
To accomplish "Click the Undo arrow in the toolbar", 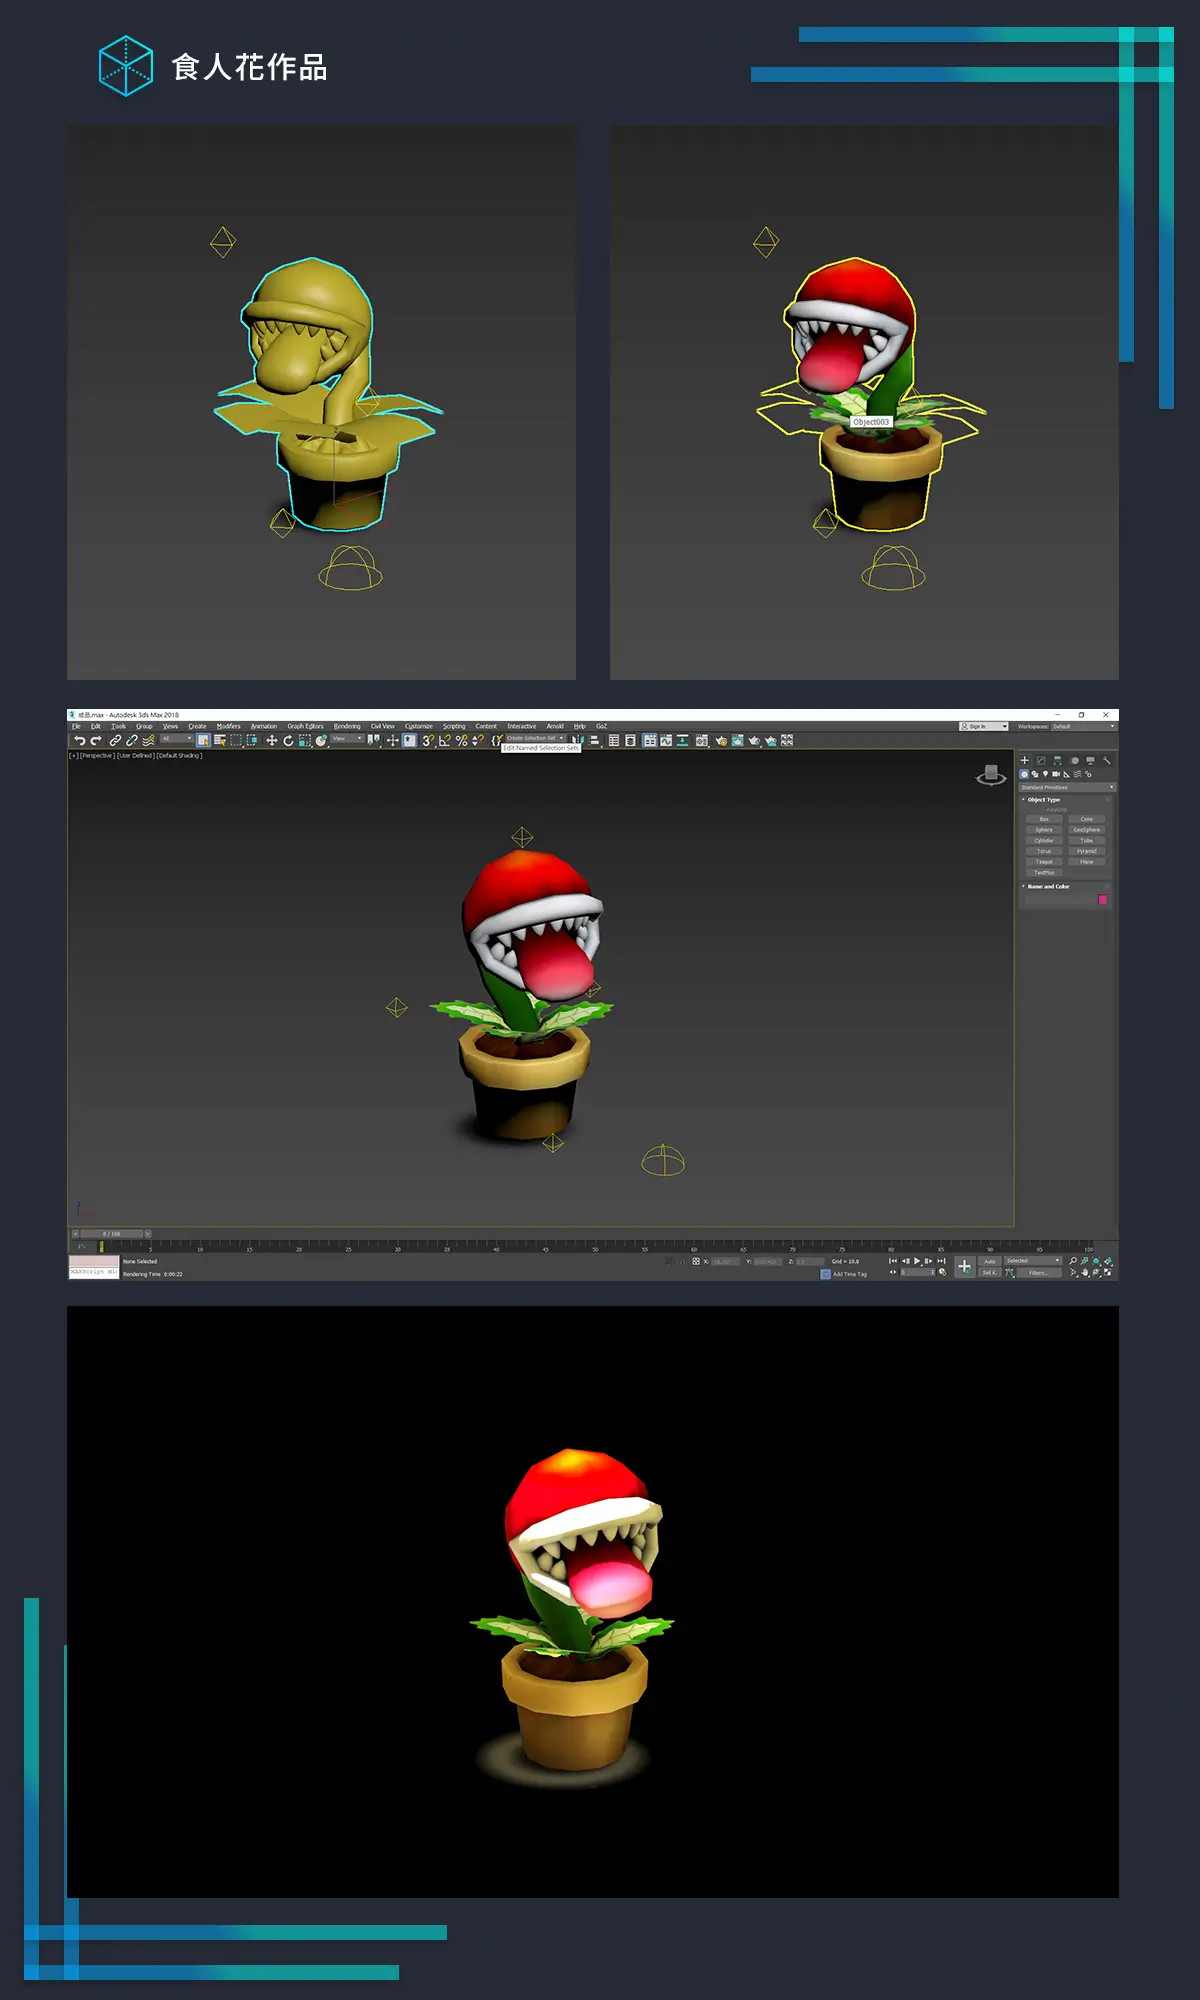I will pyautogui.click(x=79, y=741).
